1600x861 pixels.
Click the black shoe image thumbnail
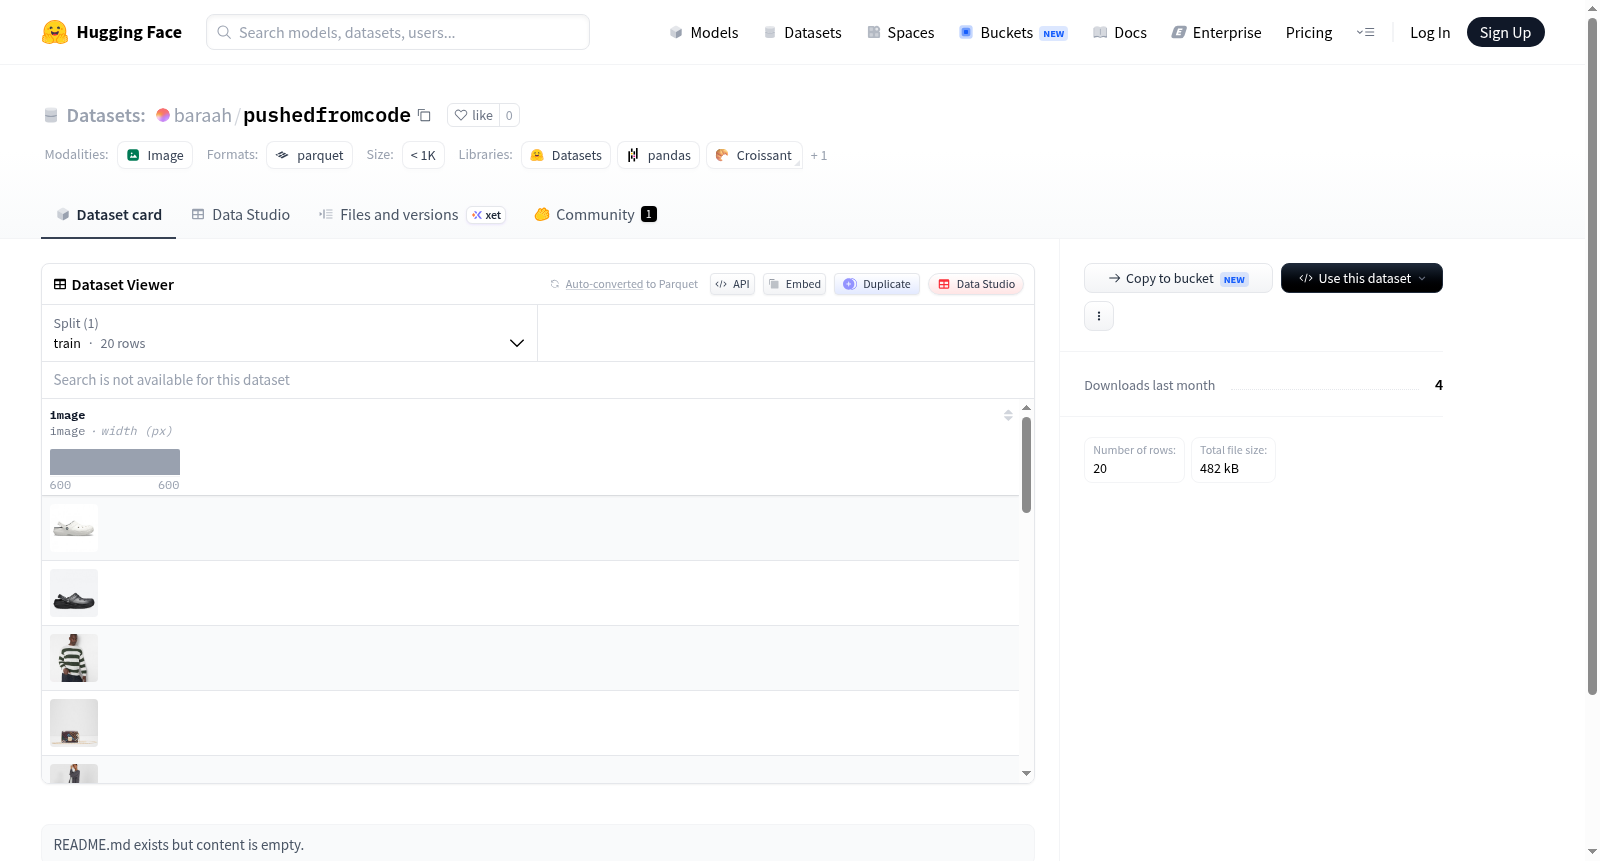(x=74, y=593)
